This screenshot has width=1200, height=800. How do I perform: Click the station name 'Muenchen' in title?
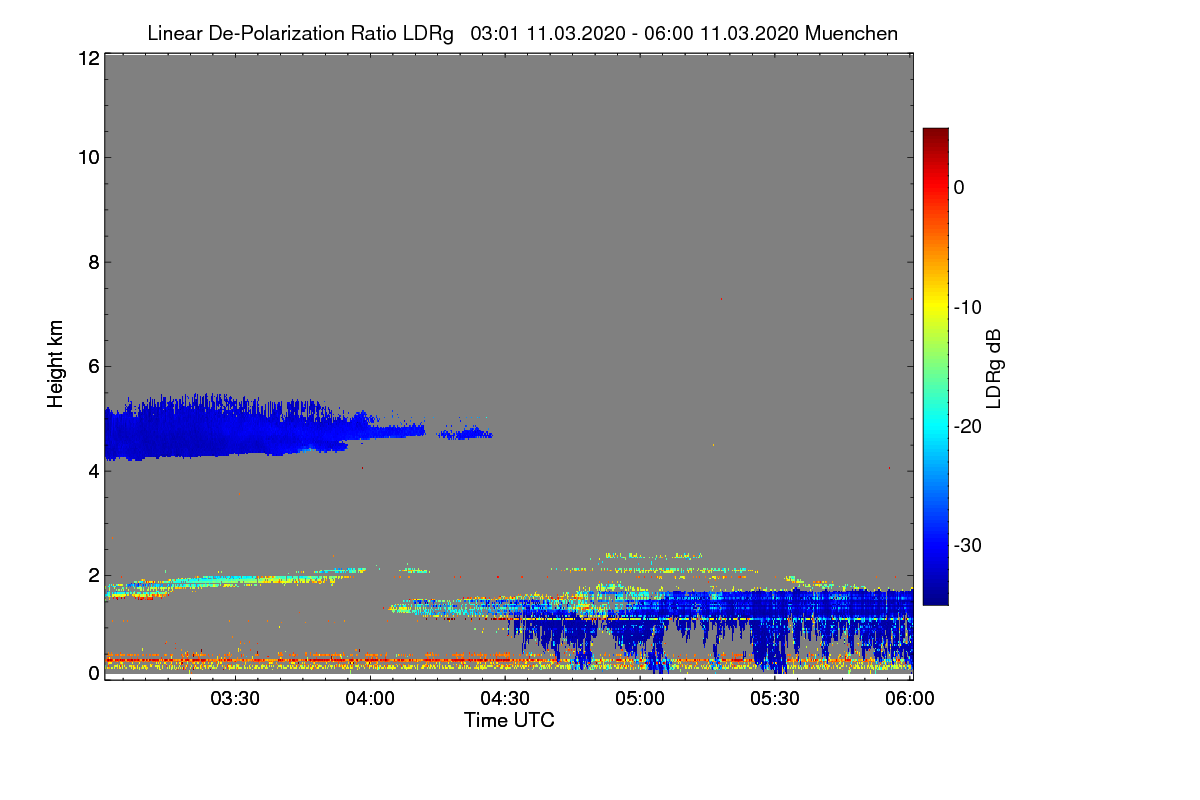coord(851,33)
